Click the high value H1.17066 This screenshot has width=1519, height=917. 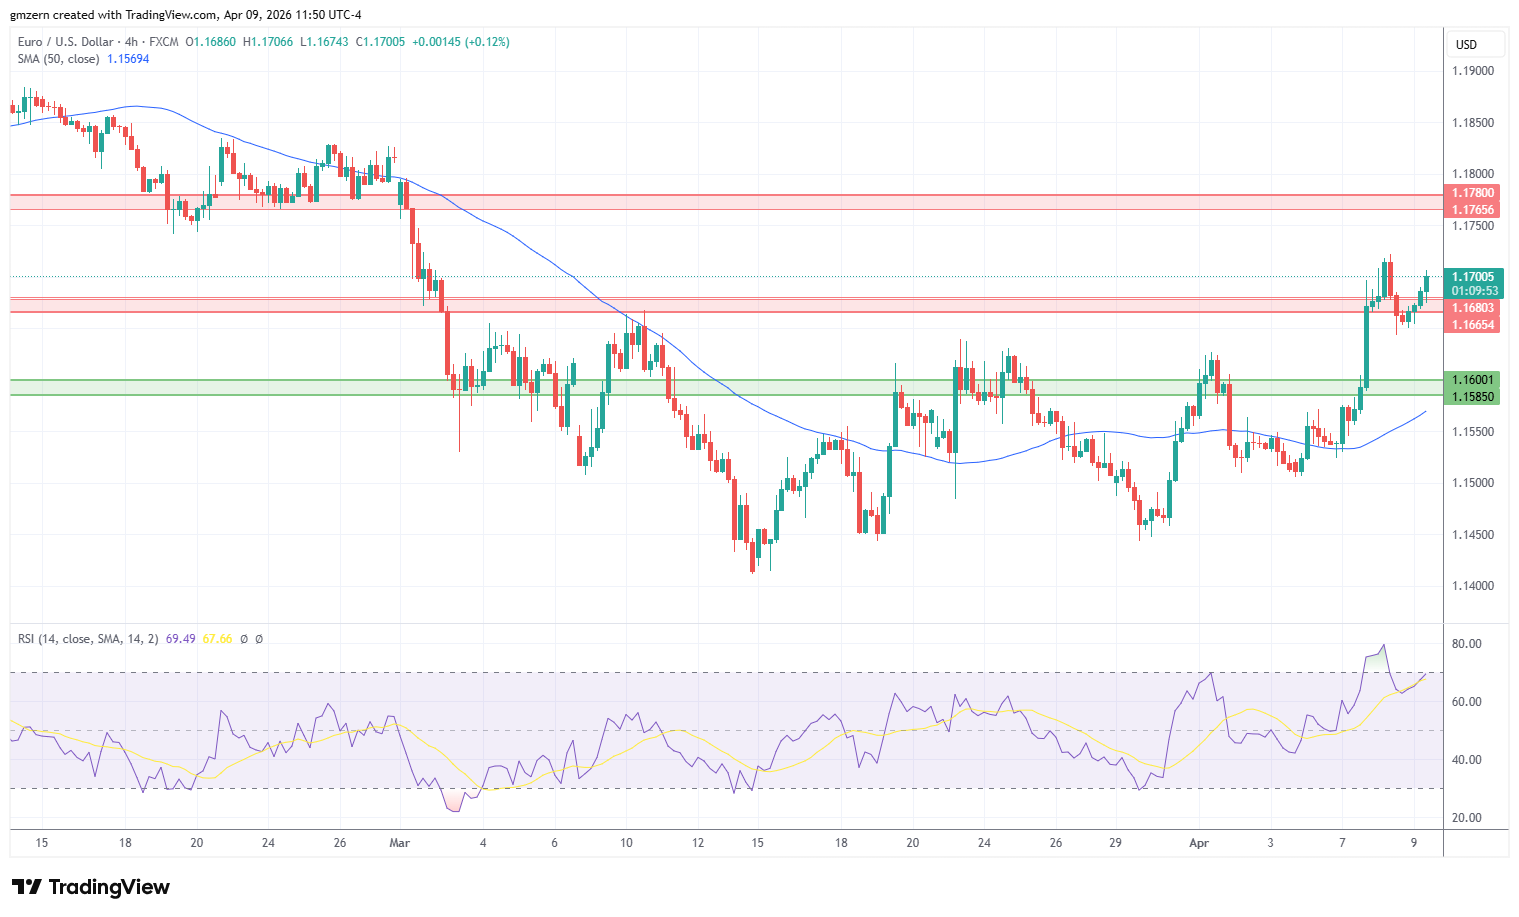tap(268, 42)
